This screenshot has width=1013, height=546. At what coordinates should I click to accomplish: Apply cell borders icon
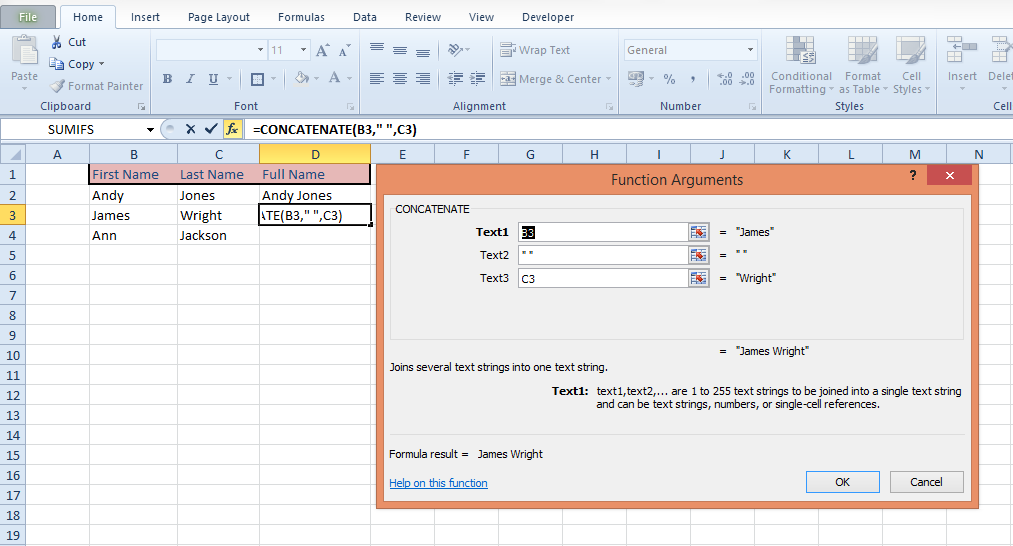257,79
